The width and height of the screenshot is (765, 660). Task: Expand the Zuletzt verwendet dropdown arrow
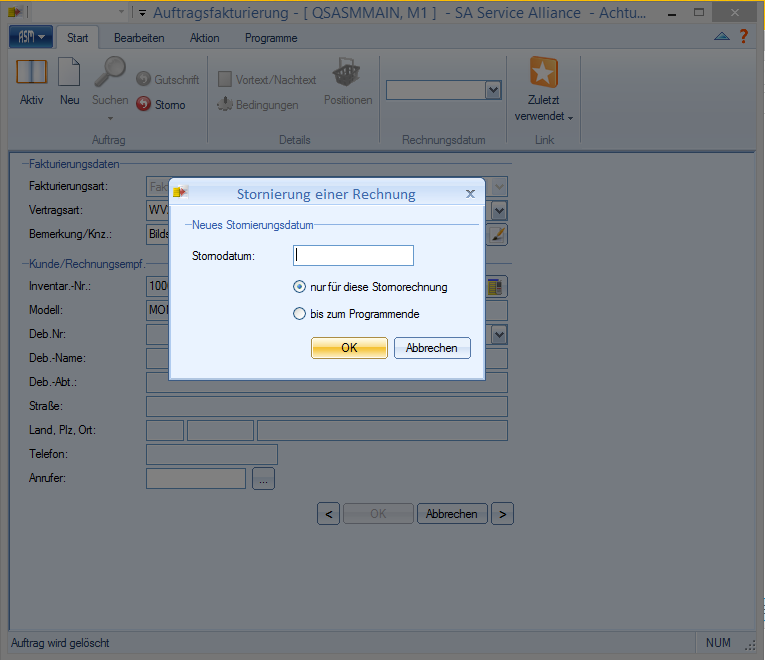click(570, 118)
